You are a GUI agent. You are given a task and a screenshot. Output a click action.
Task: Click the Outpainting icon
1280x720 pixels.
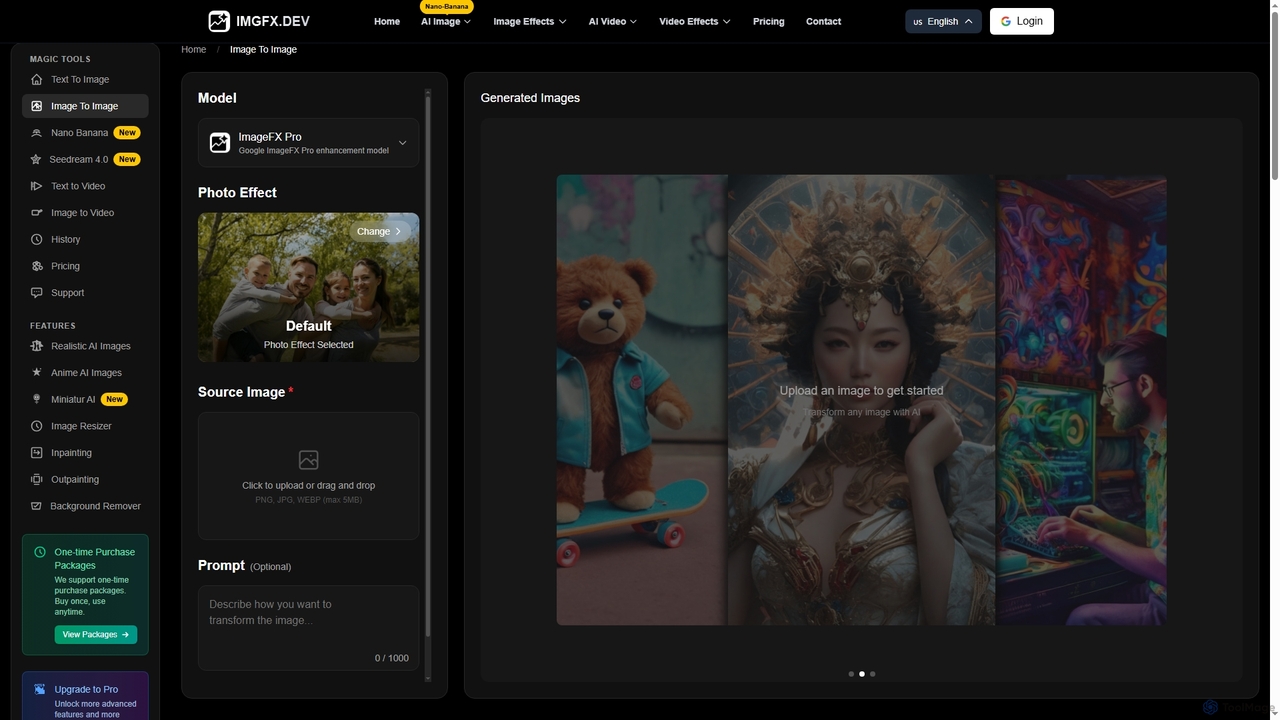tap(37, 479)
